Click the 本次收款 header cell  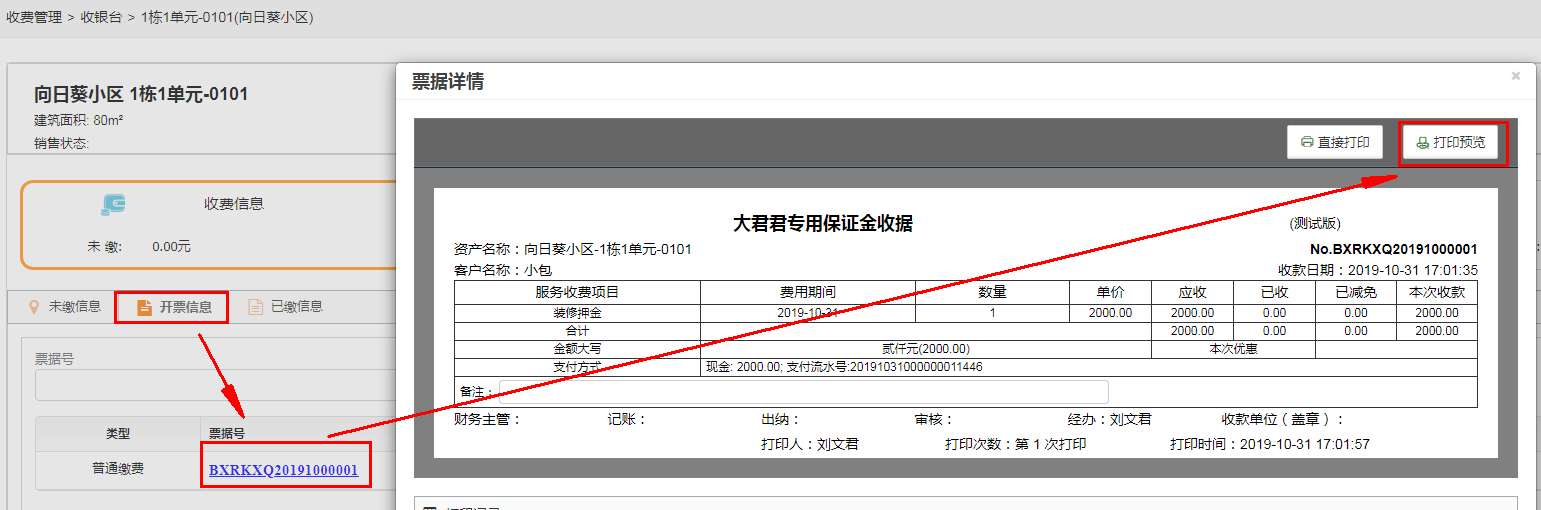(1437, 292)
